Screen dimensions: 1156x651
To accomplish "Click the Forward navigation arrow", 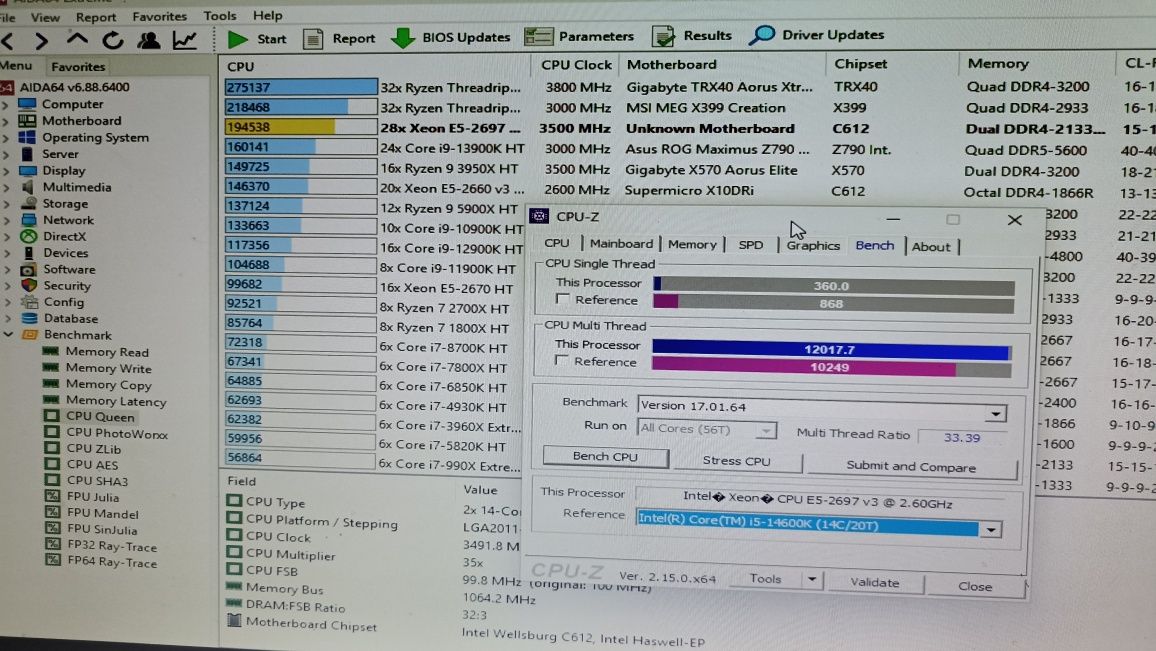I will 42,41.
